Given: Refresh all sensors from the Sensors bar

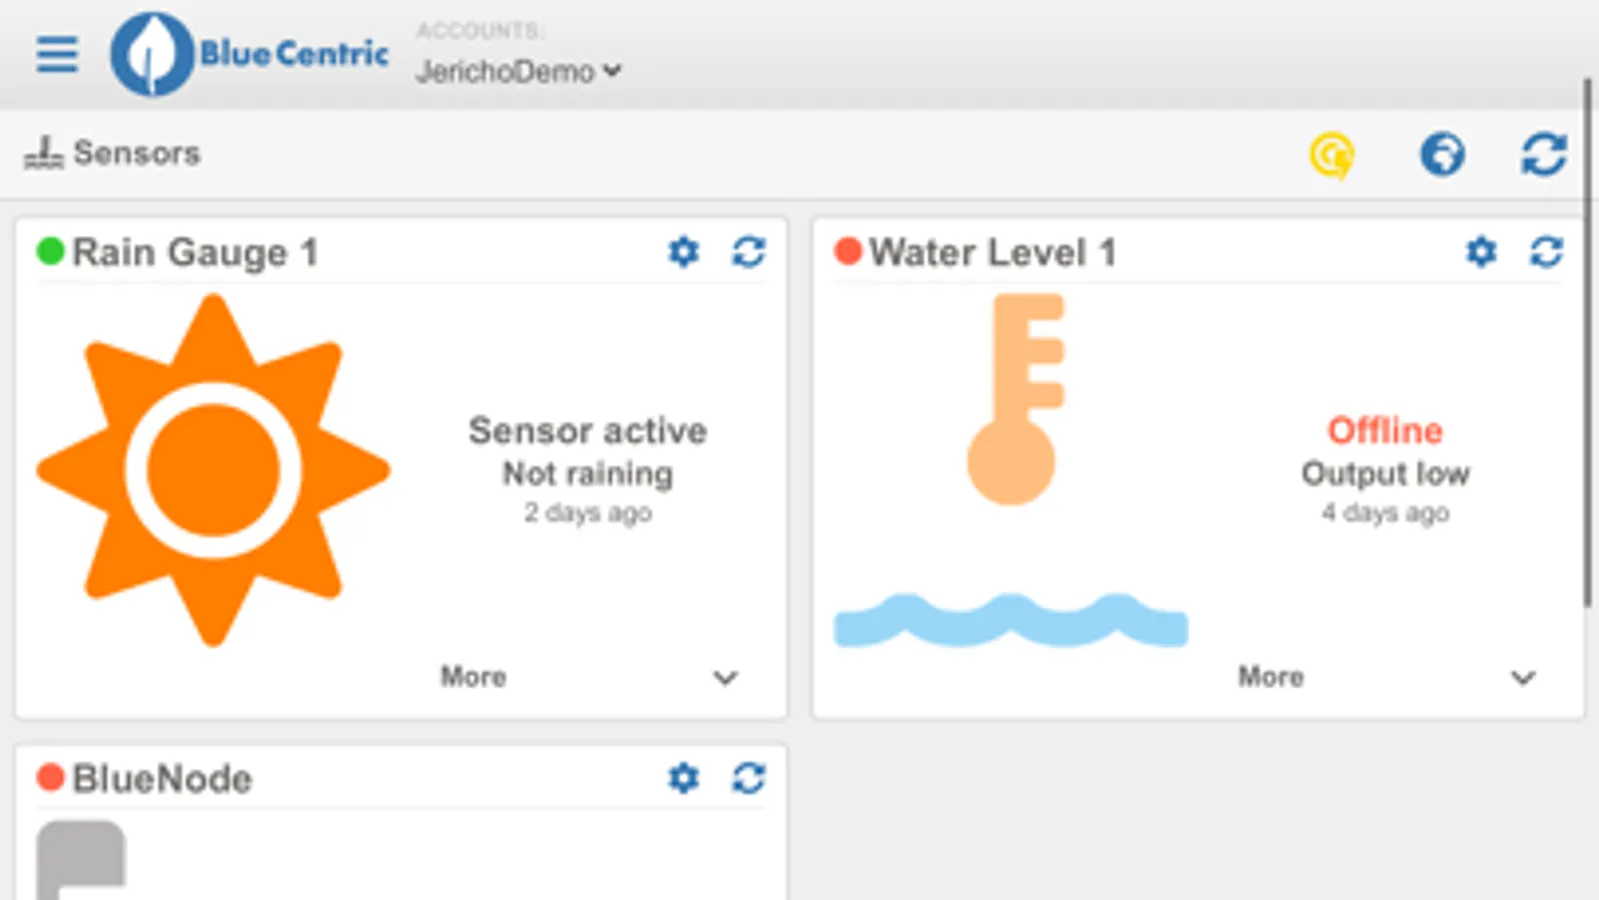Looking at the screenshot, I should (x=1543, y=155).
